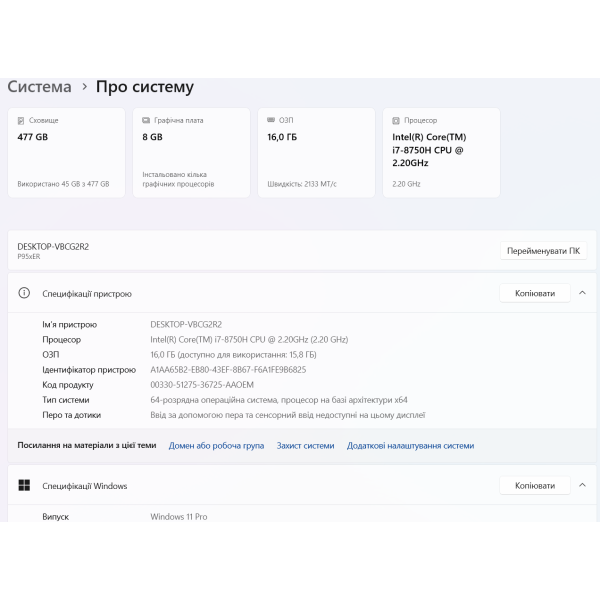The width and height of the screenshot is (600, 600).
Task: Click the Перейменувати ПК button
Action: tap(543, 251)
